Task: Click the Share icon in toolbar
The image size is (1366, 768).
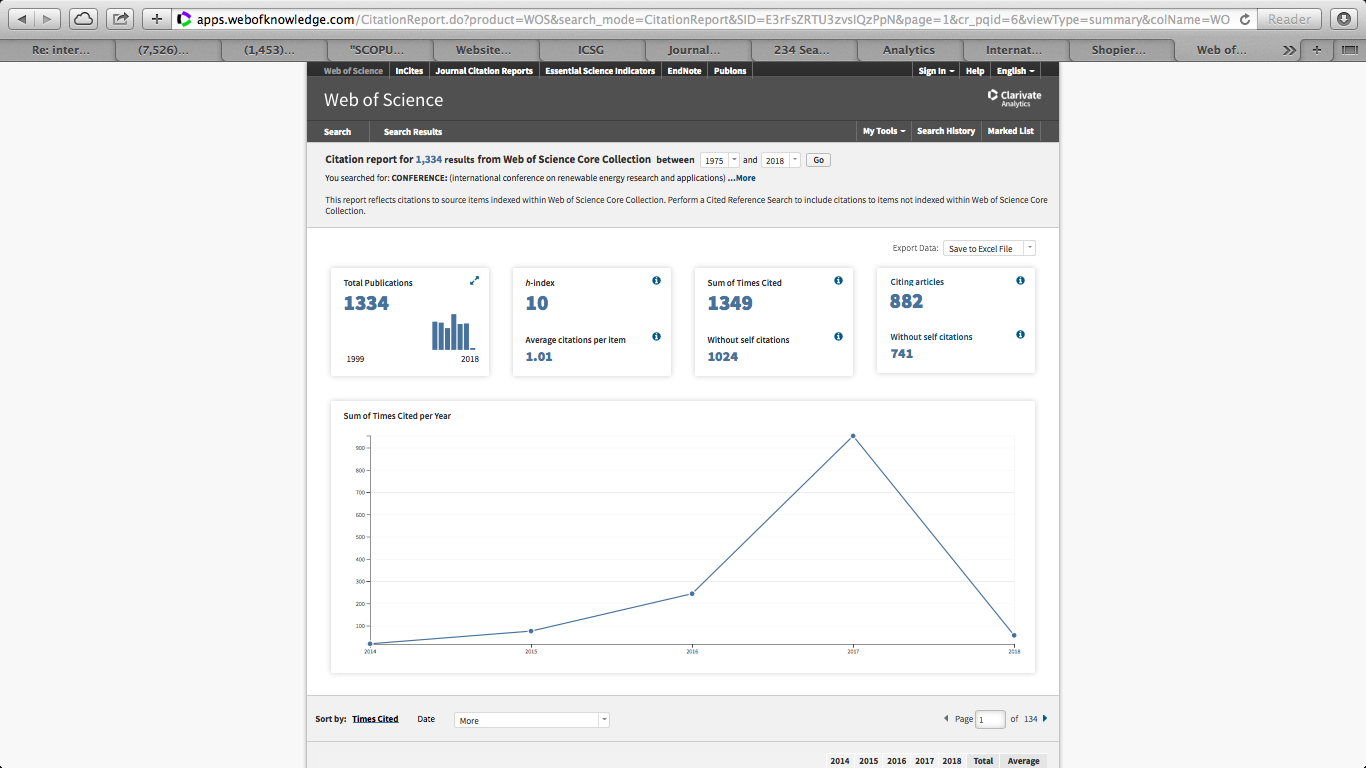Action: [120, 18]
